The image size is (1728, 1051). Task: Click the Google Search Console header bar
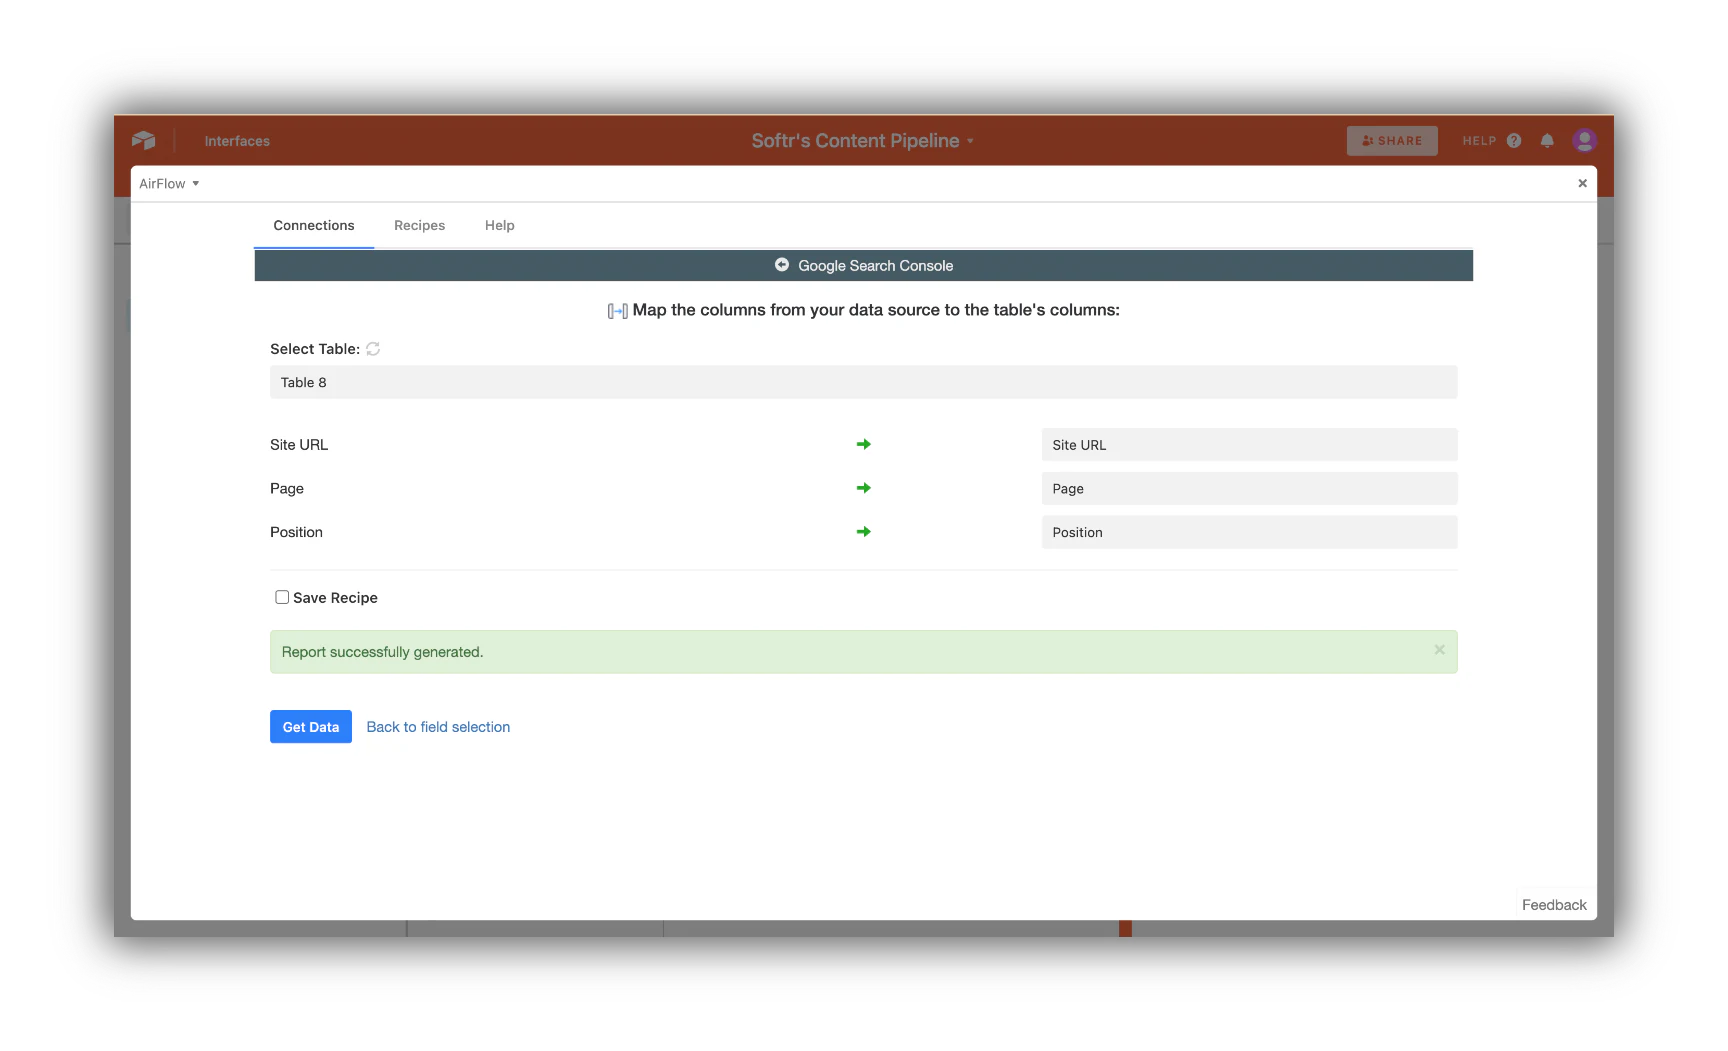[x=863, y=266]
